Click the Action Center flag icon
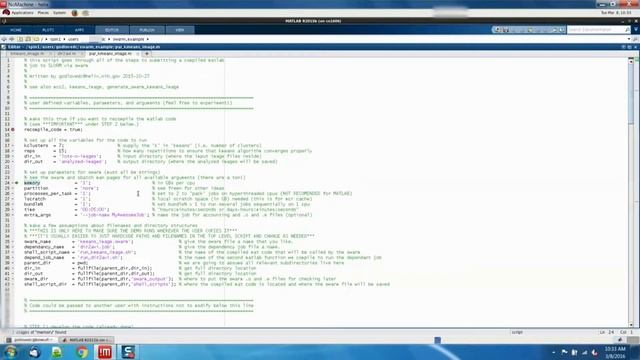The width and height of the screenshot is (640, 360). [564, 352]
